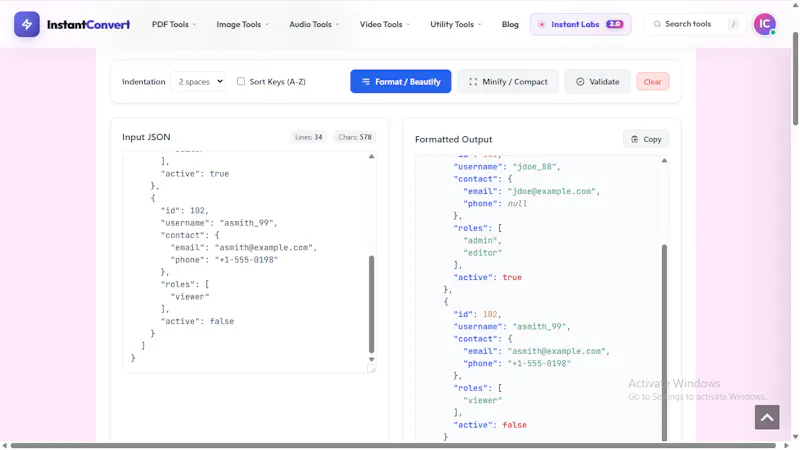The image size is (800, 450).
Task: Click the Instant Labs pink dot icon
Action: pyautogui.click(x=541, y=24)
